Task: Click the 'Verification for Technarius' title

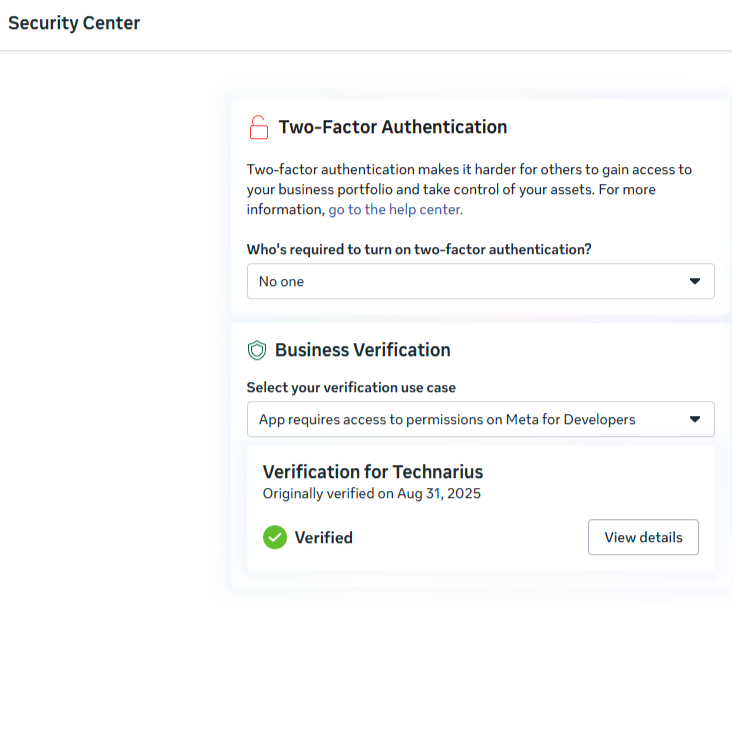Action: tap(373, 472)
